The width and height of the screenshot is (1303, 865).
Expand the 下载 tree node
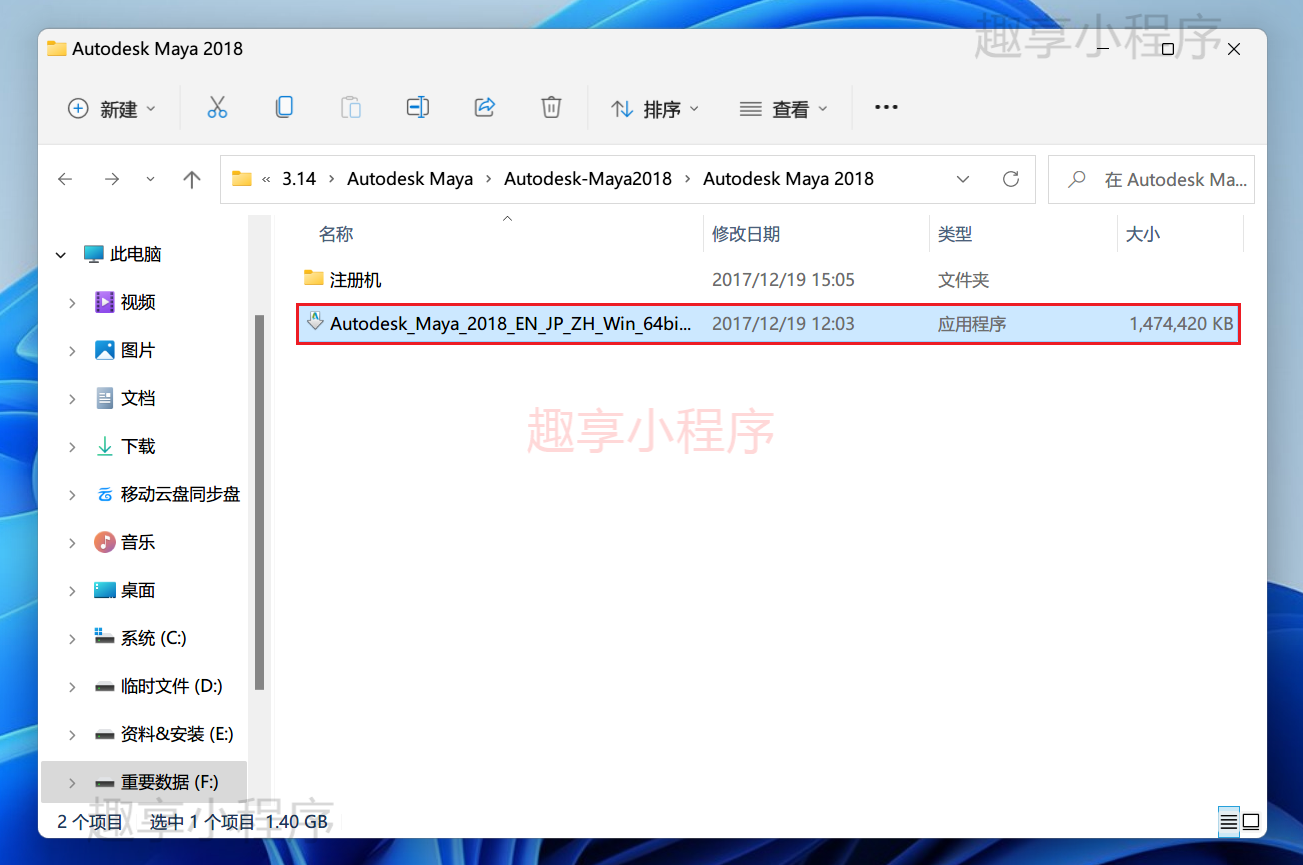(x=72, y=446)
